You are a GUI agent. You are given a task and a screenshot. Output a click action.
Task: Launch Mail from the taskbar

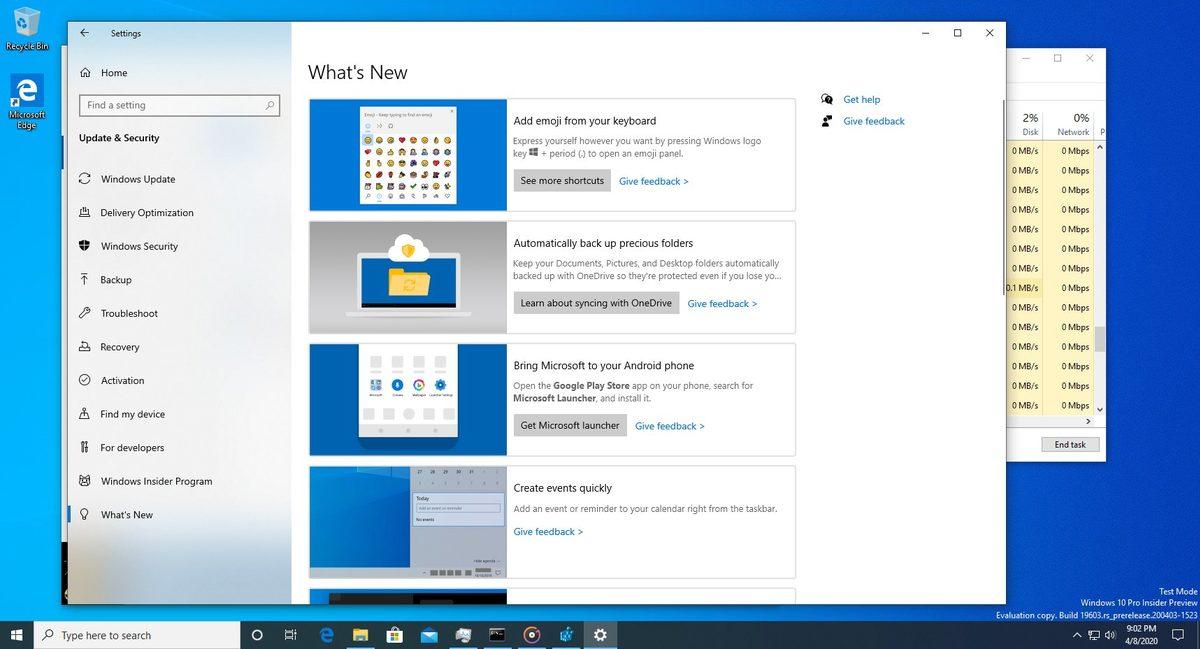[429, 634]
